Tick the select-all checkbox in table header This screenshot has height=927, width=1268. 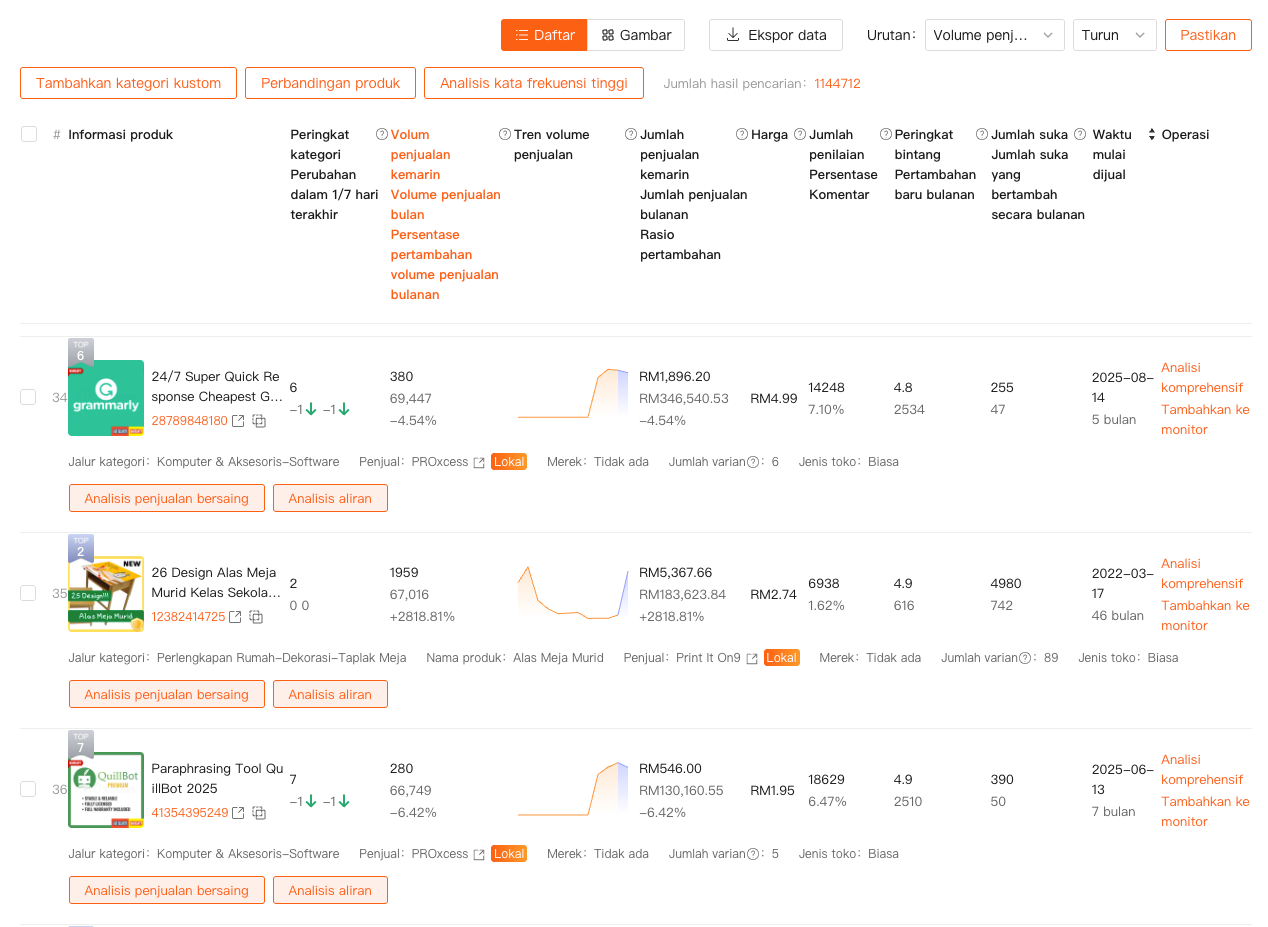[x=29, y=134]
